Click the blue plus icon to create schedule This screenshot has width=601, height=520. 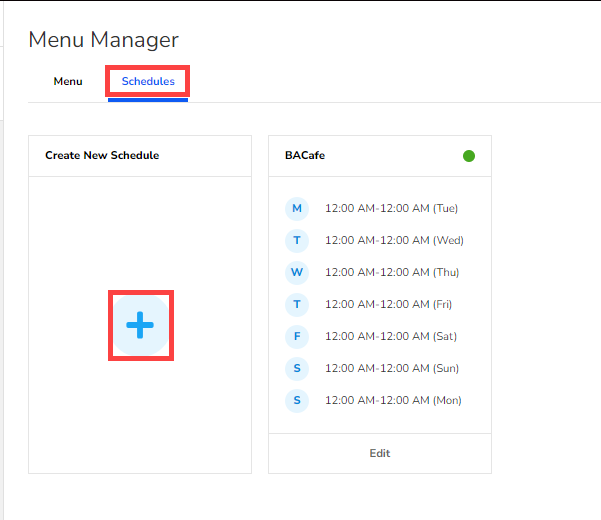140,325
